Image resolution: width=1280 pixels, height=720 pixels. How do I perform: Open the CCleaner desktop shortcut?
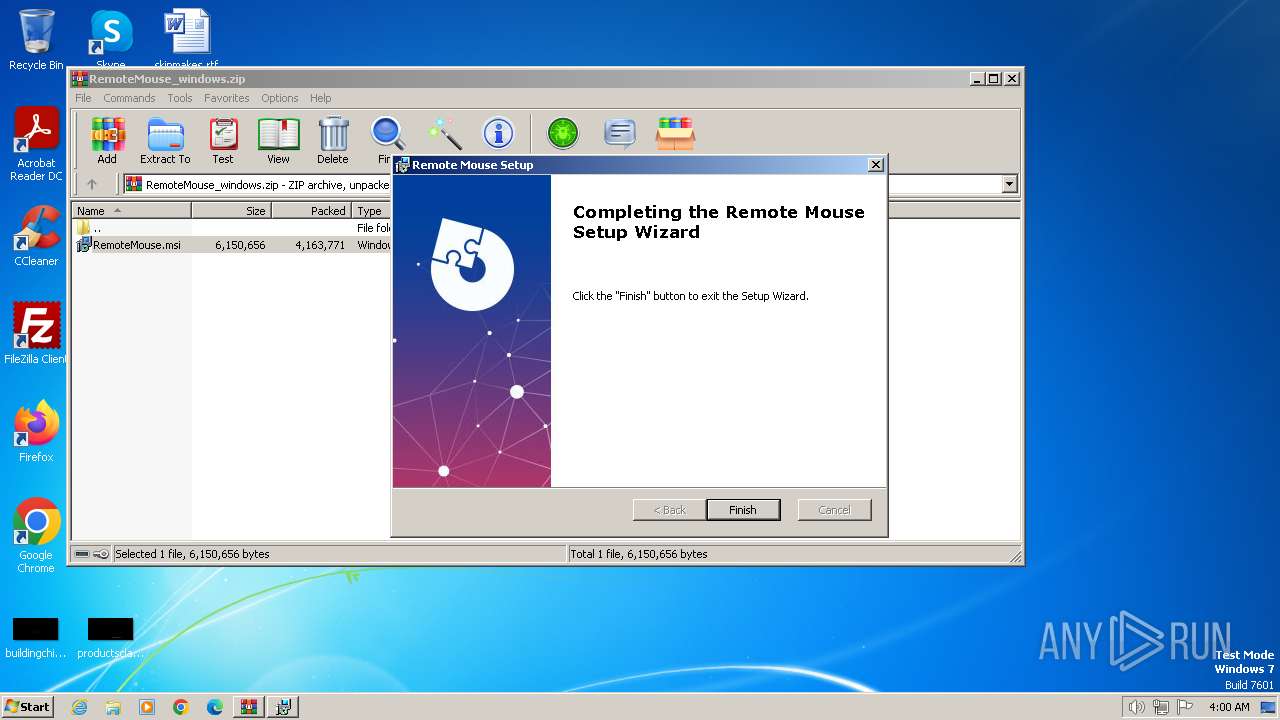[36, 236]
